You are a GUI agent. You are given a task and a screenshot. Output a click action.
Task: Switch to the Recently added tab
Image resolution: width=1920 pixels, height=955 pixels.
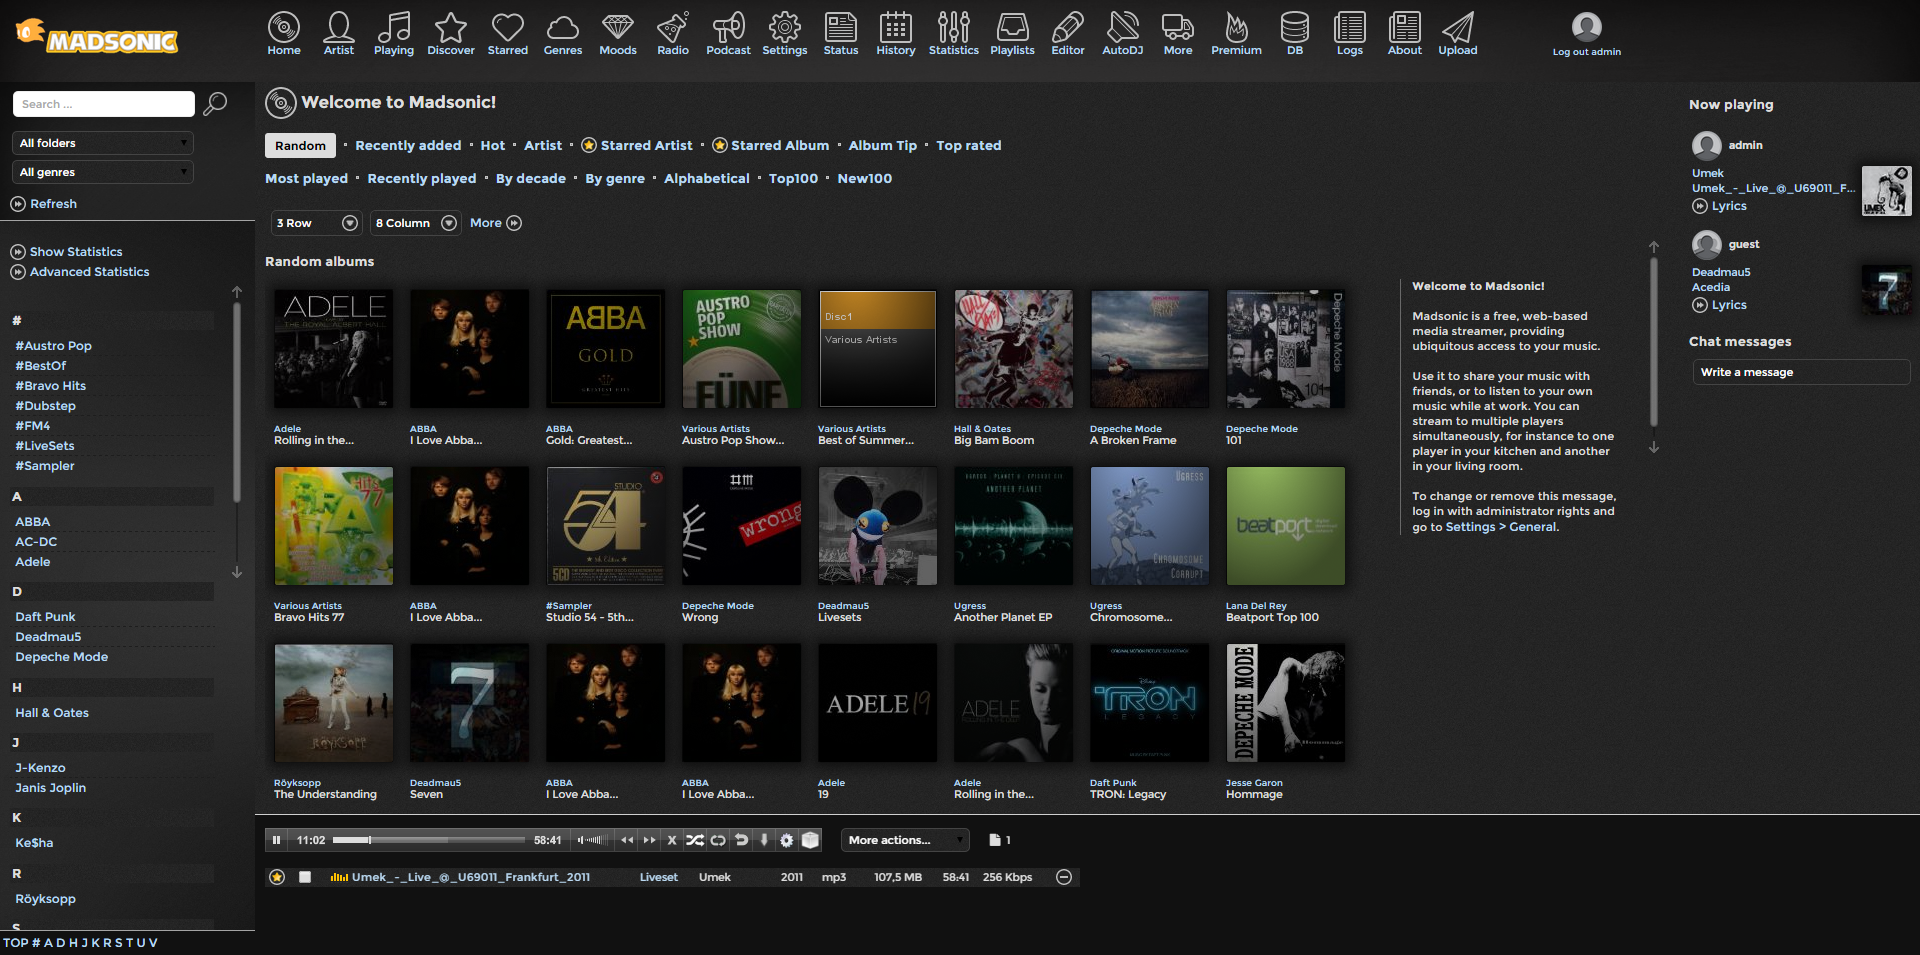408,145
